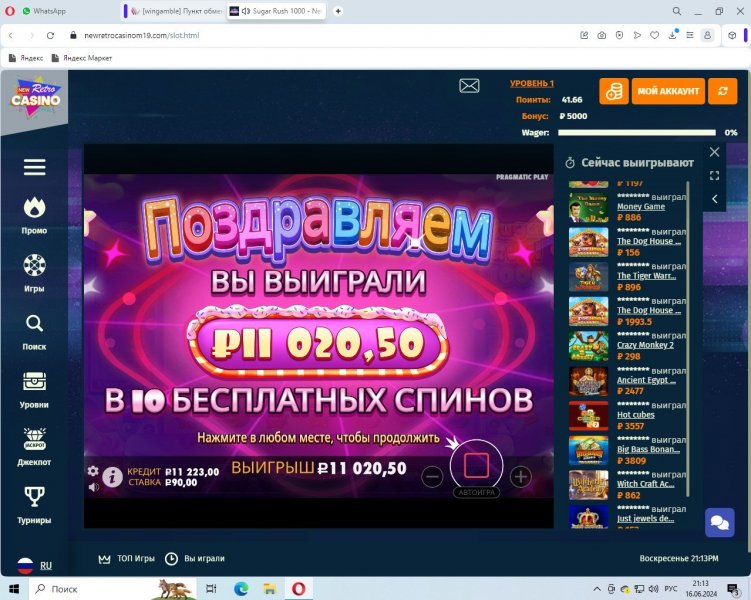Decrease the bet with minus button
Viewport: 751px width, 600px height.
pos(432,476)
